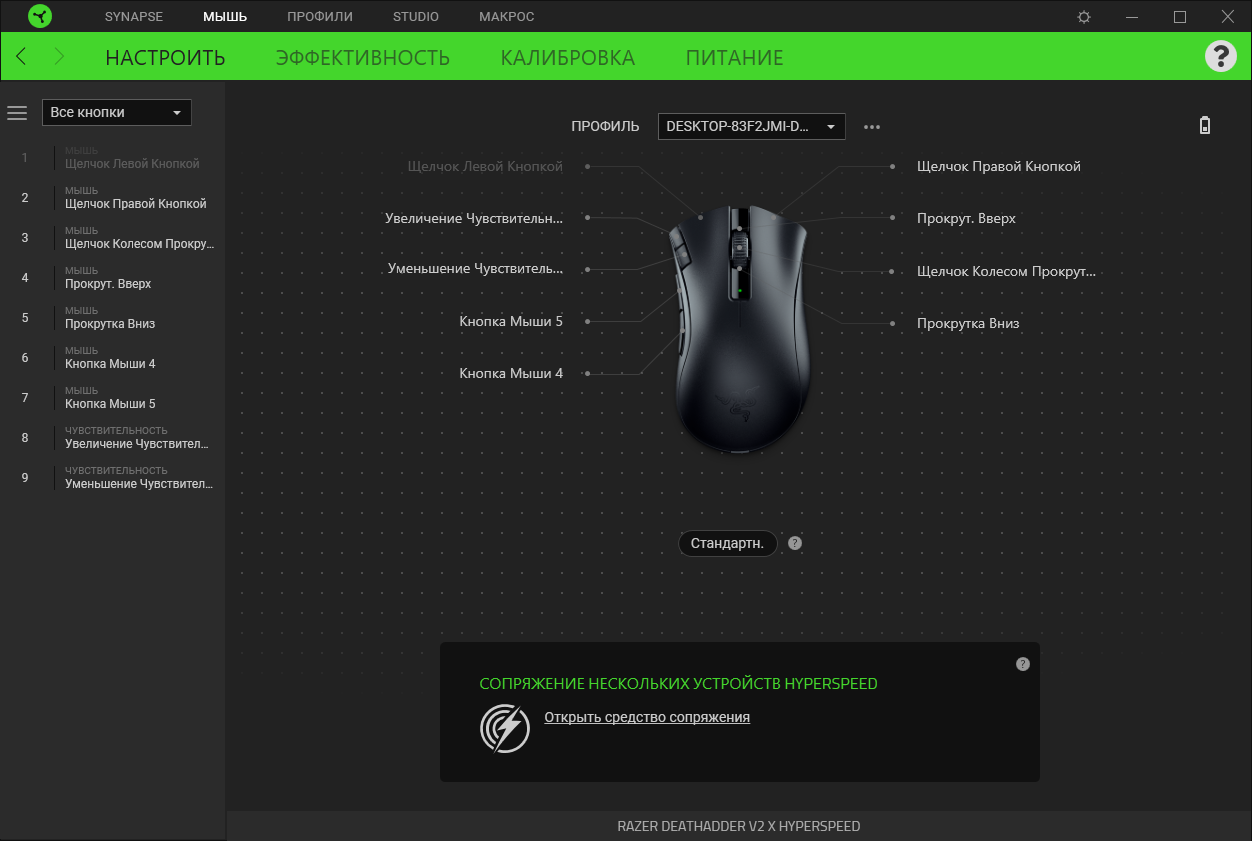Select the ЭФФЕКТИВНОСТЬ subtab
1252x841 pixels.
click(x=363, y=58)
